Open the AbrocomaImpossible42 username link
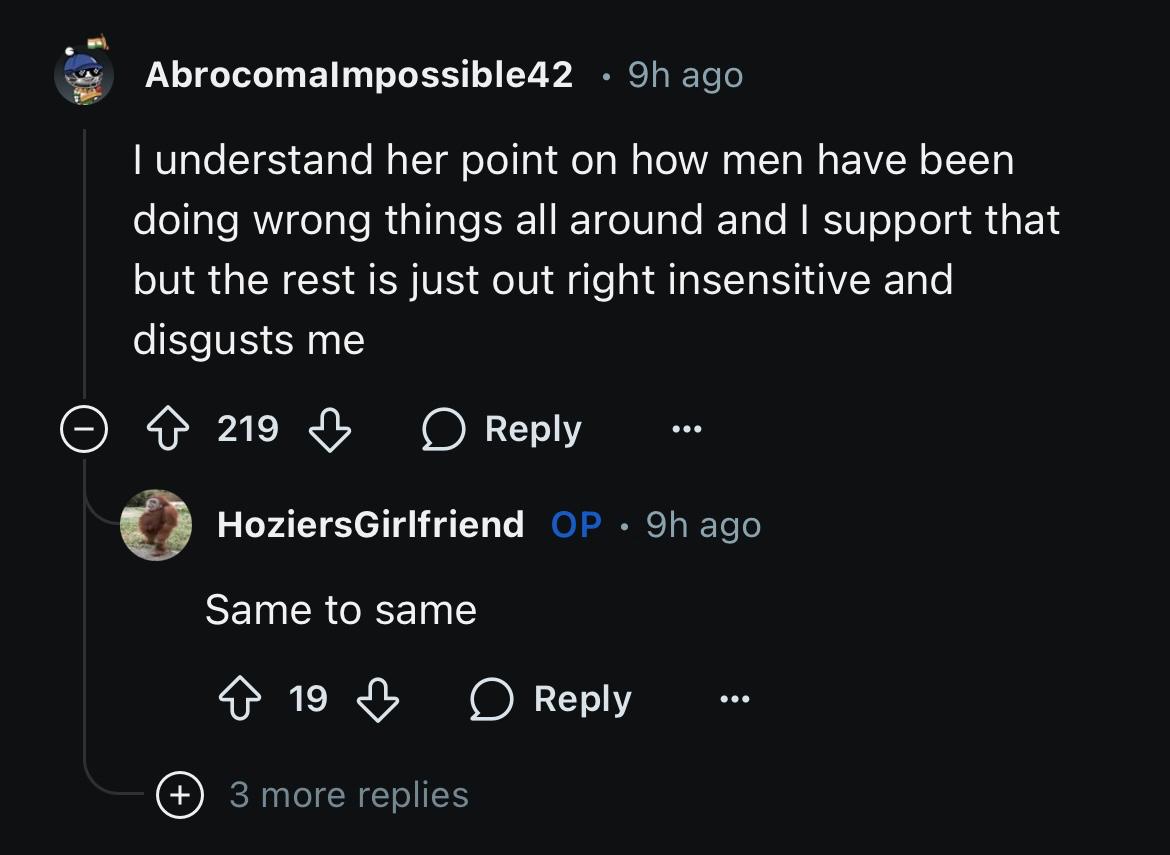Image resolution: width=1170 pixels, height=855 pixels. pos(359,74)
